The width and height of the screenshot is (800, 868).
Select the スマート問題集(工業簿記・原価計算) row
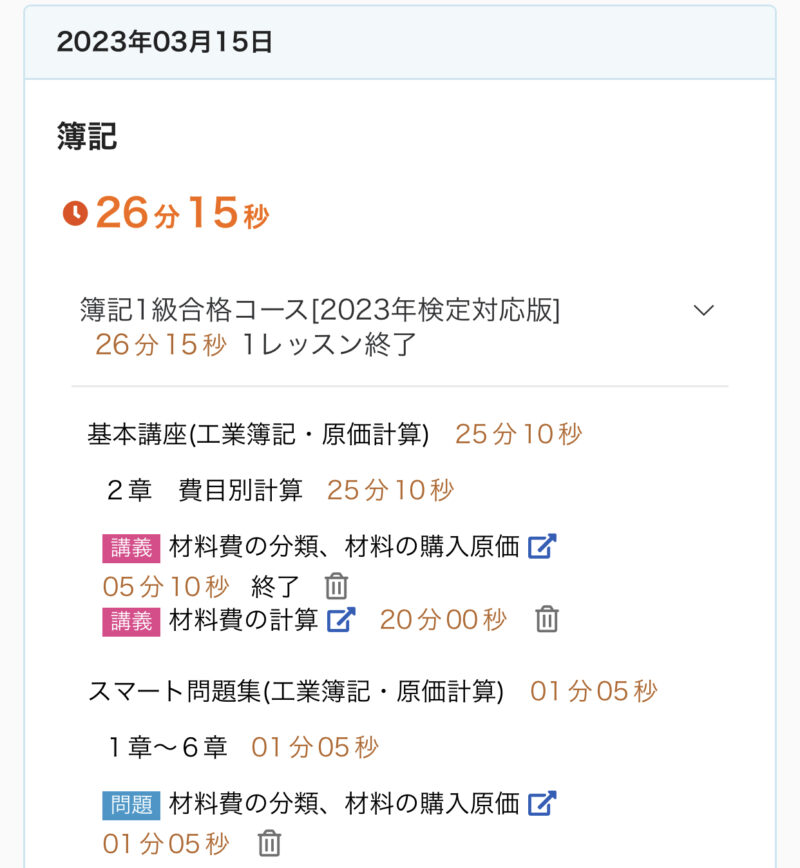296,691
